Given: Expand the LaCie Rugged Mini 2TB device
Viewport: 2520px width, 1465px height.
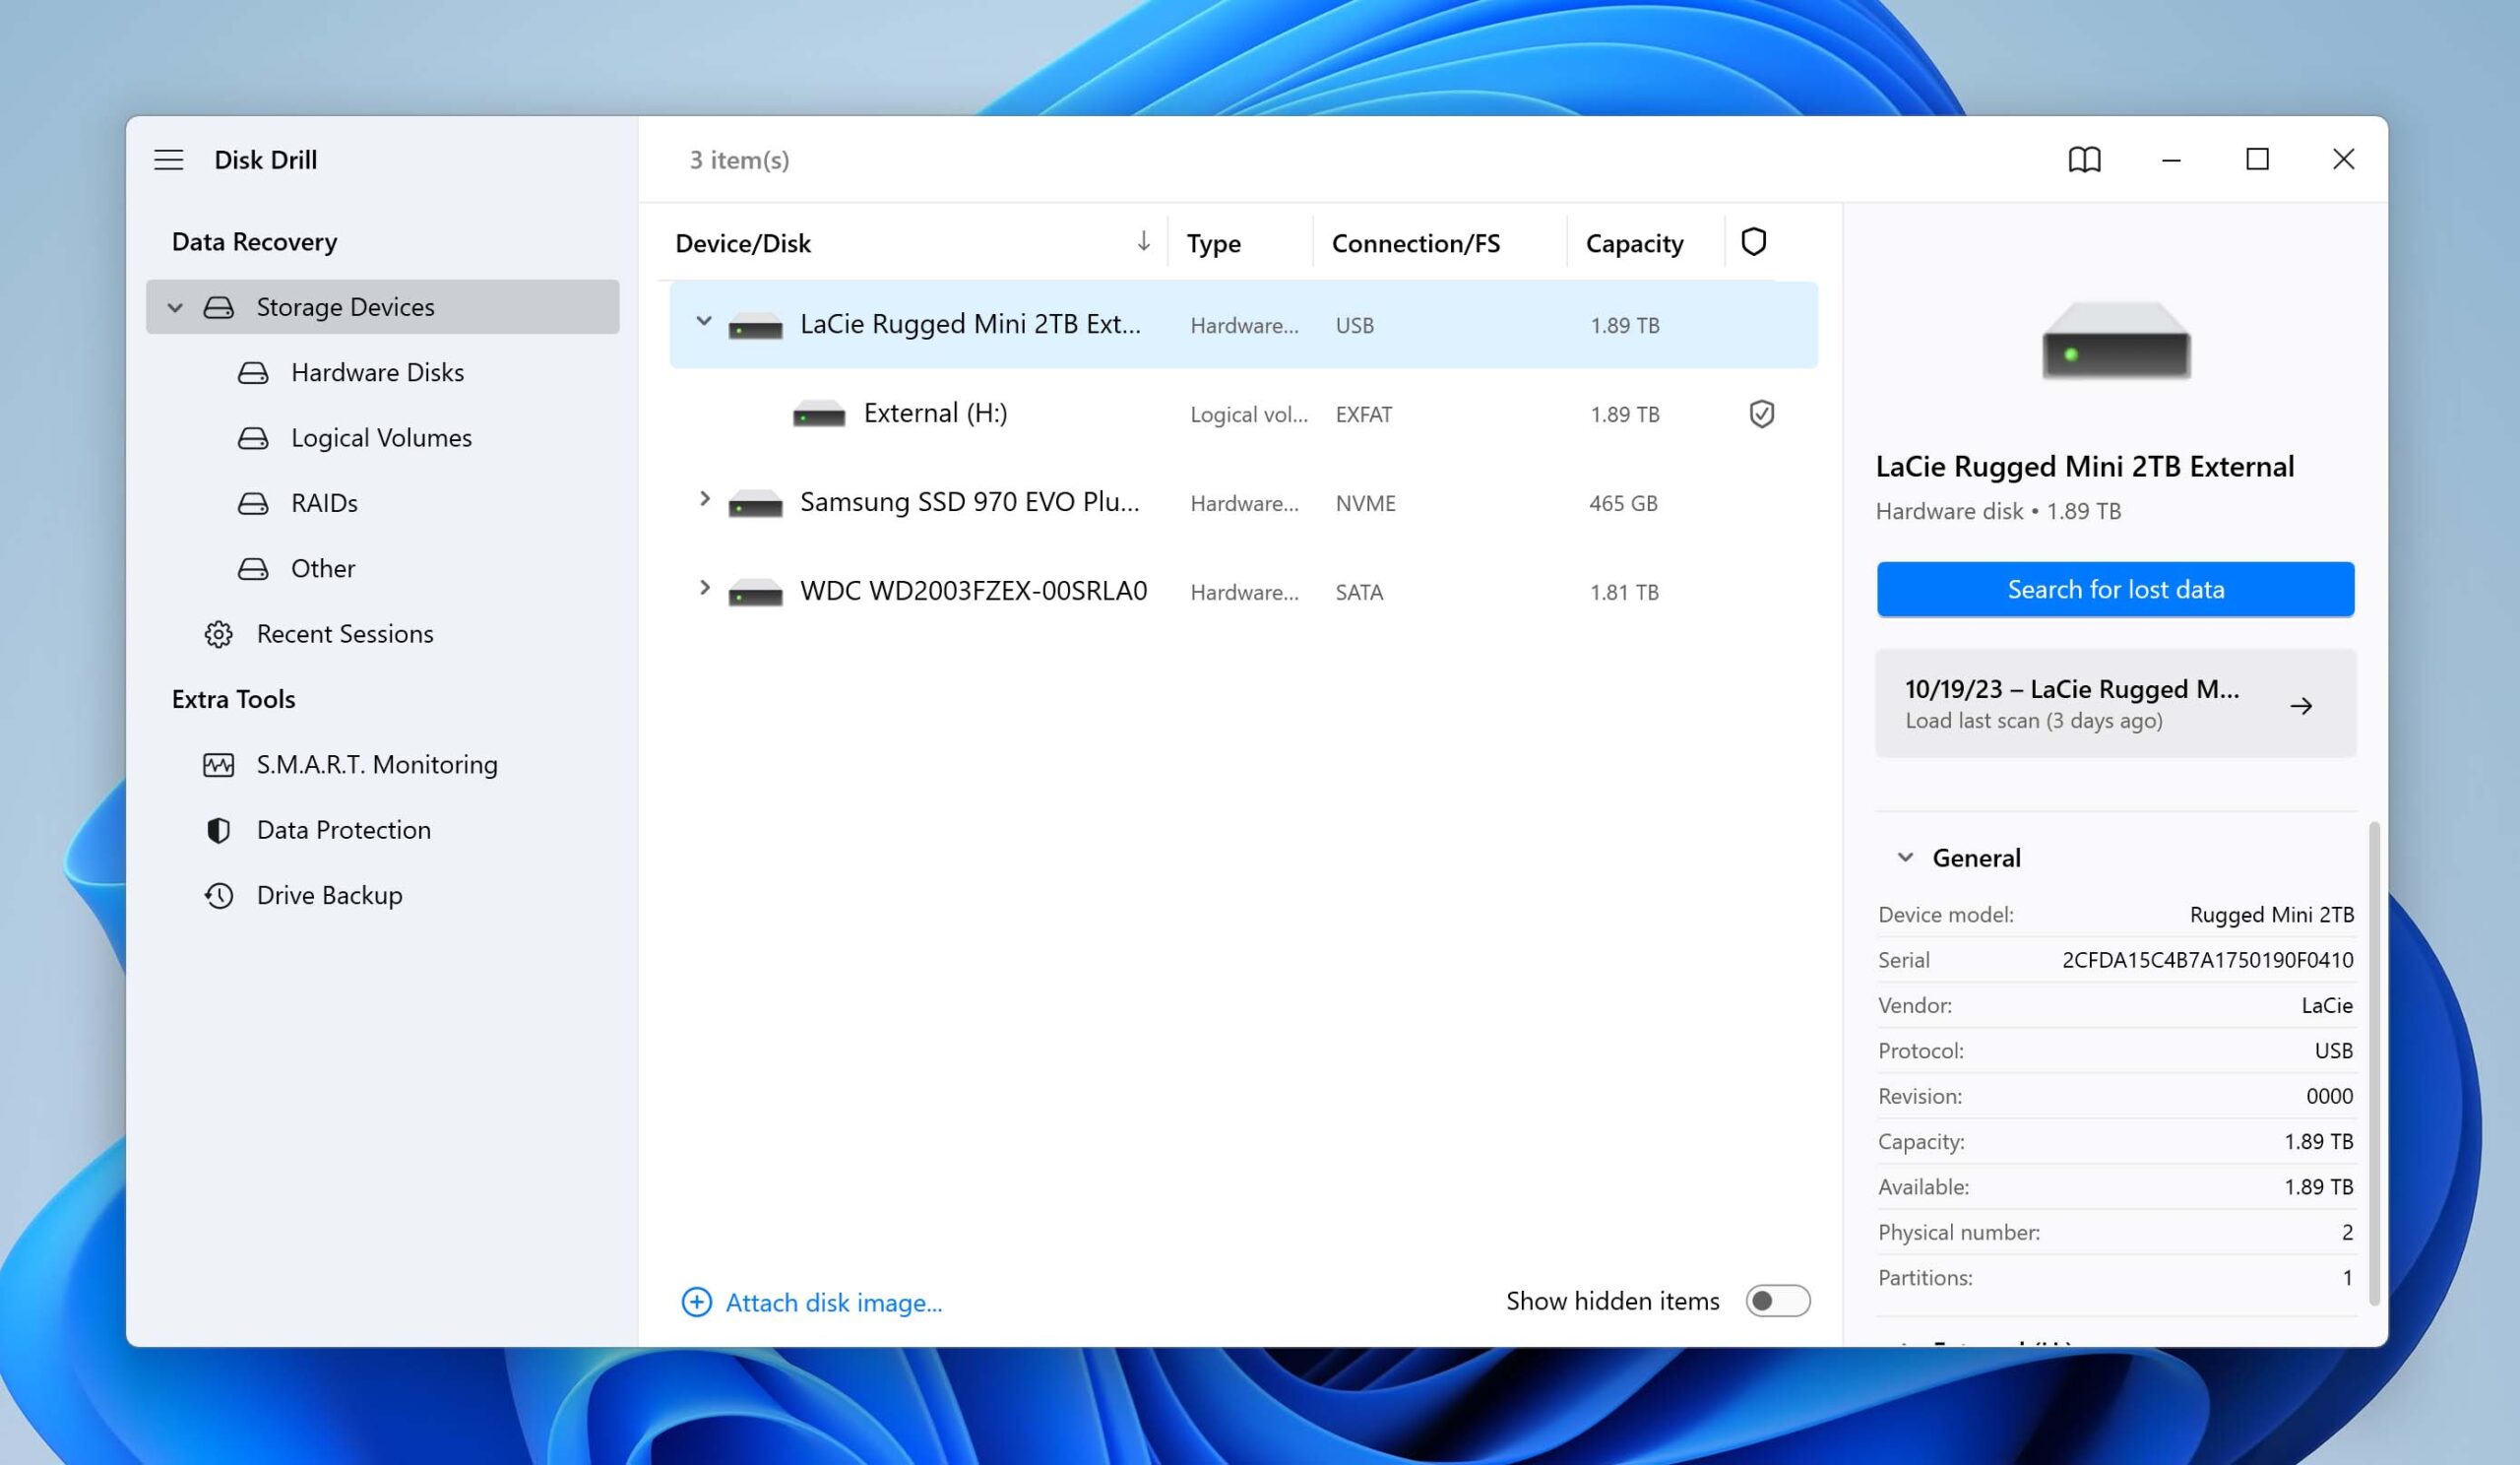Looking at the screenshot, I should 704,324.
